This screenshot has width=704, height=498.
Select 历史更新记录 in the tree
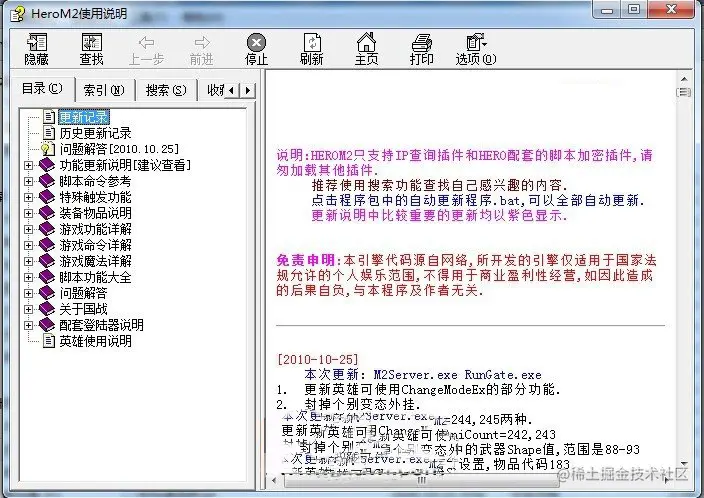click(x=96, y=133)
